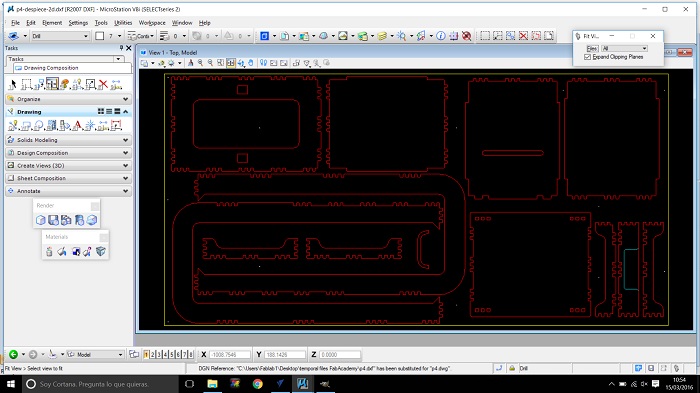Image resolution: width=700 pixels, height=393 pixels.
Task: Click the Pan View hand icon
Action: click(x=251, y=63)
